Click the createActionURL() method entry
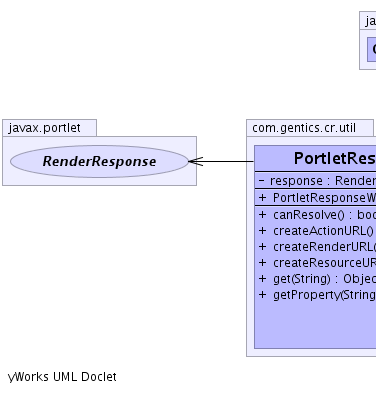The image size is (376, 394). click(x=316, y=231)
